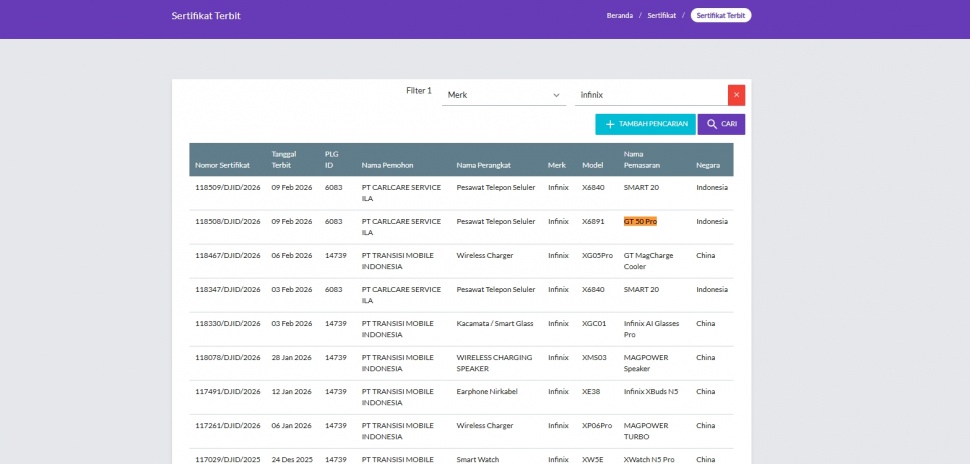Click Nomor Sertifikat column header
This screenshot has width=970, height=464.
tap(222, 165)
